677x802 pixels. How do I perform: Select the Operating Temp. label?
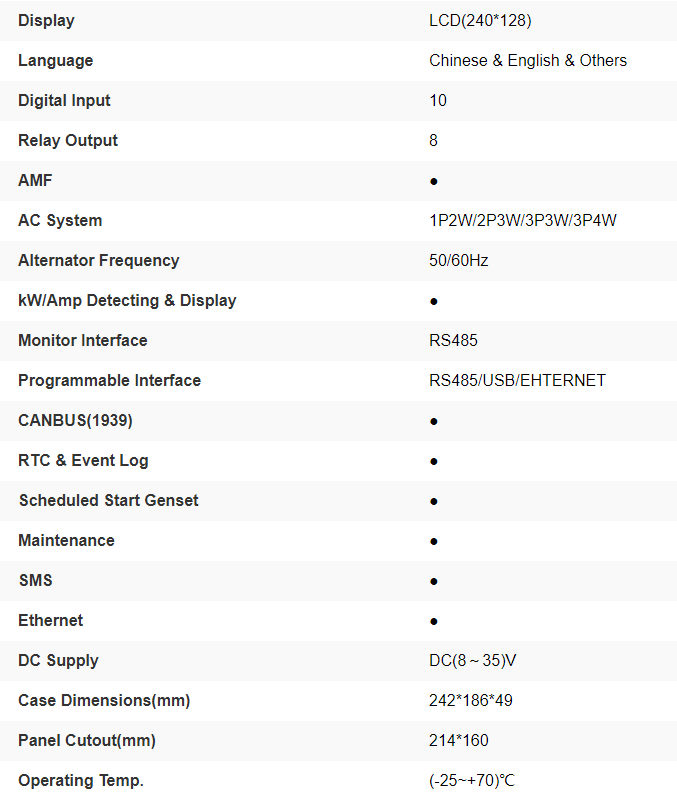pos(81,780)
